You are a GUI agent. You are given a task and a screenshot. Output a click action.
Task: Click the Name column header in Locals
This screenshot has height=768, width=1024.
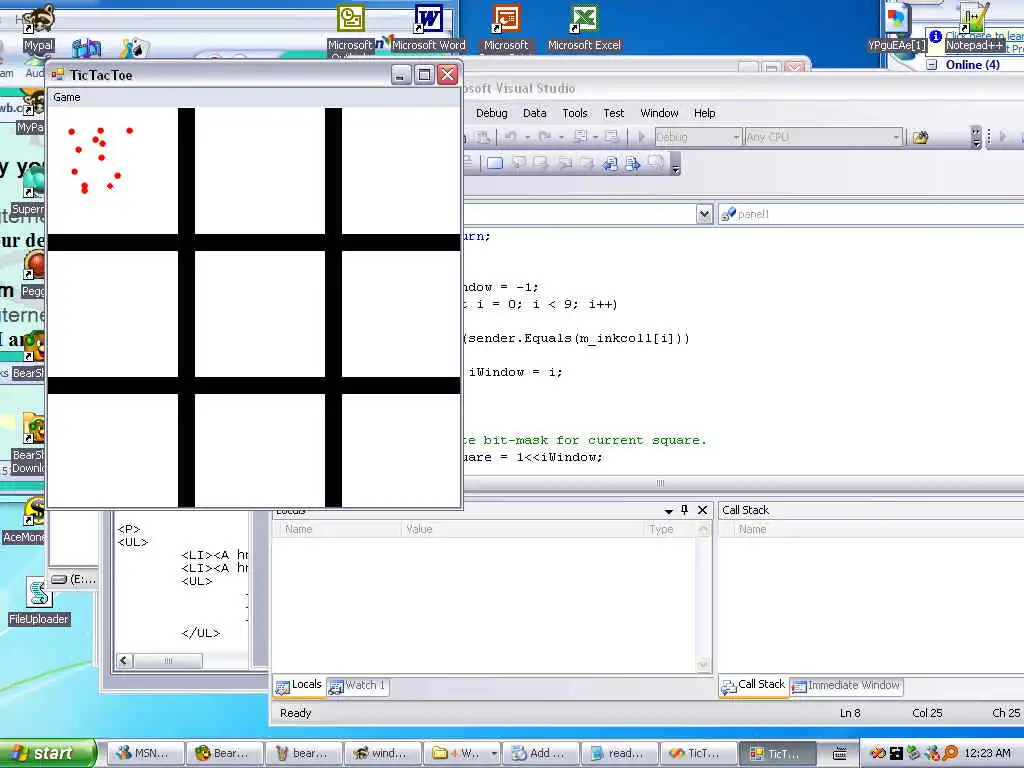click(338, 530)
